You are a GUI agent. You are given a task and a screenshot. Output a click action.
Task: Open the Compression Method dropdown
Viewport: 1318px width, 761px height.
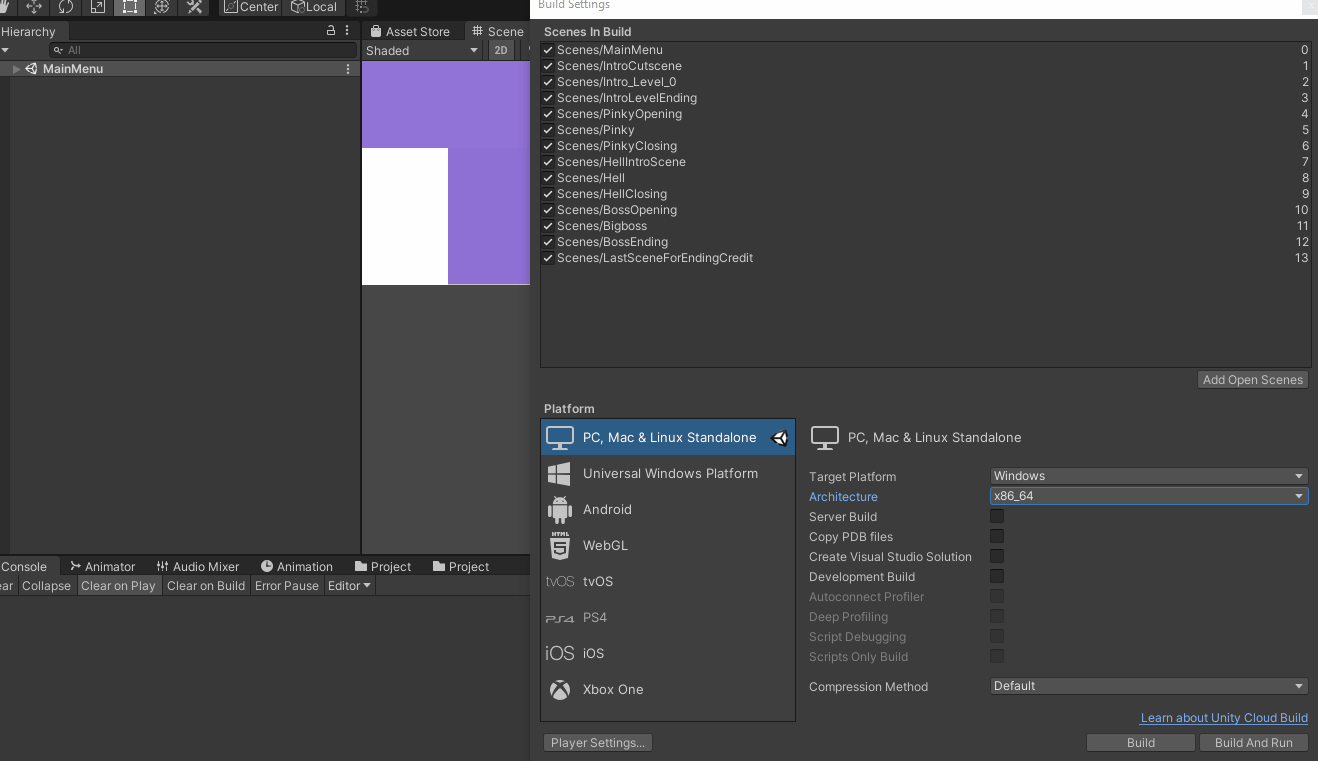[1149, 686]
